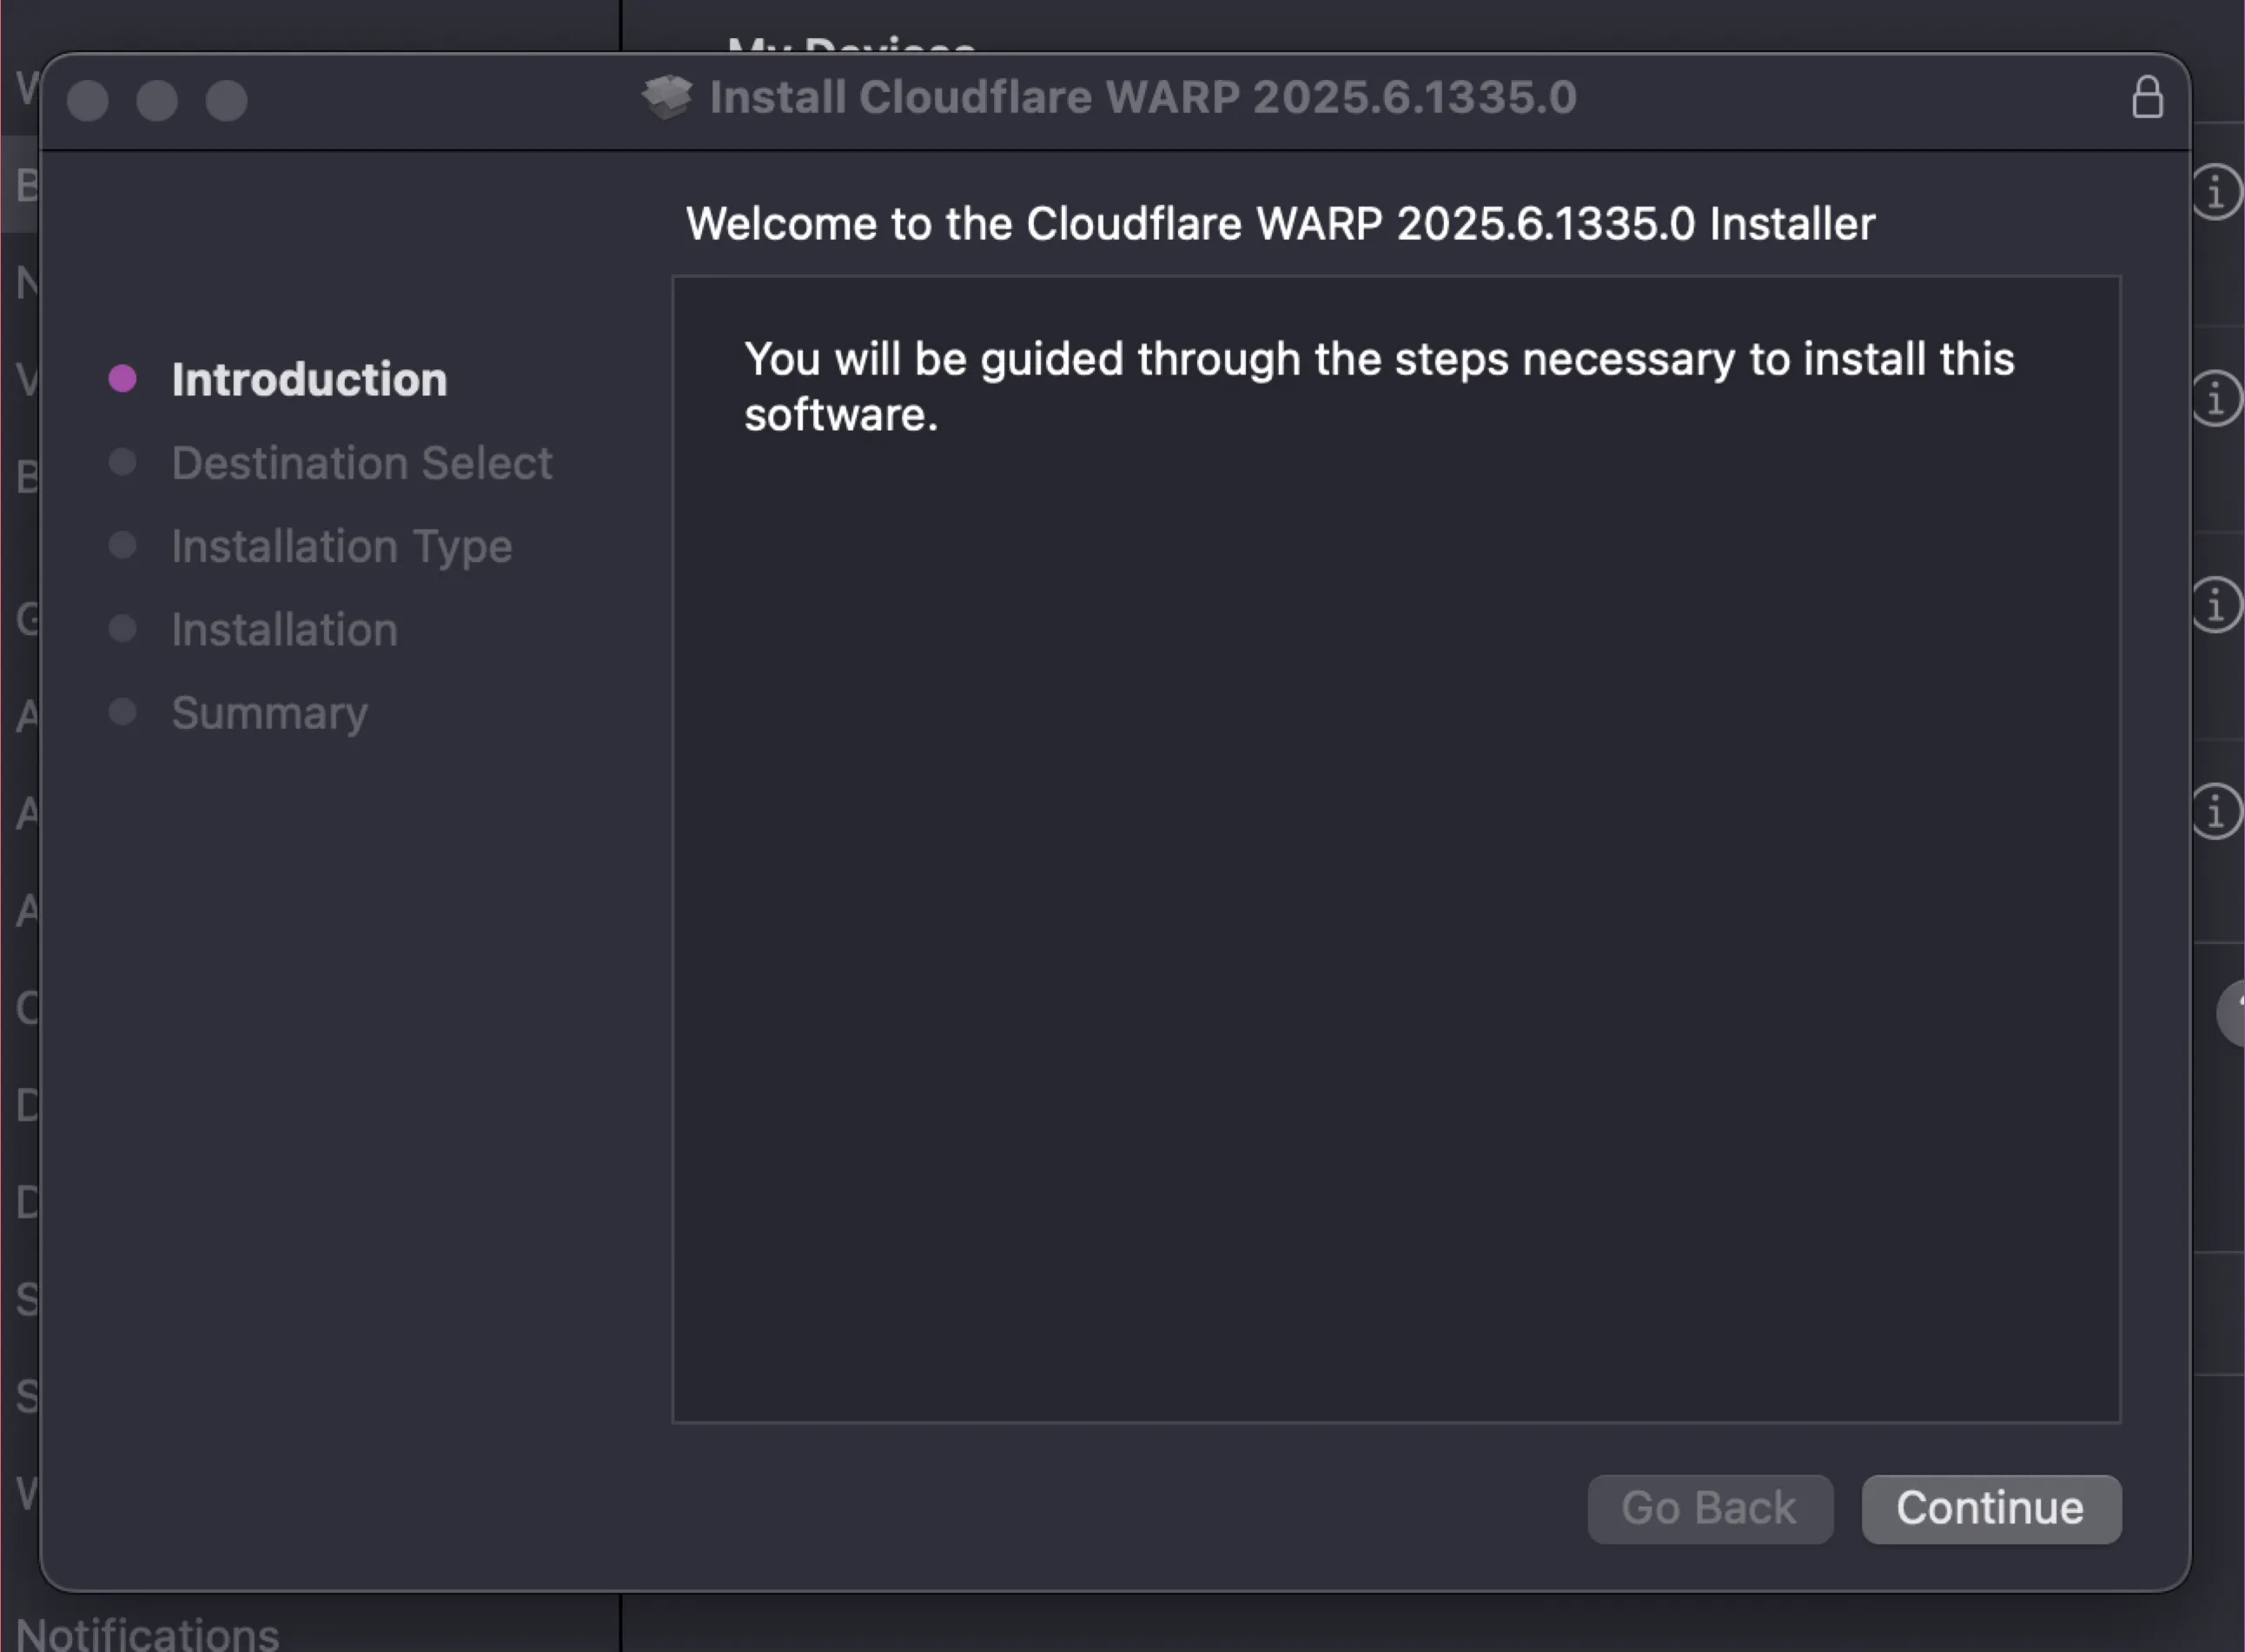Click the topmost info icon on the right edge
This screenshot has width=2245, height=1652.
coord(2216,192)
